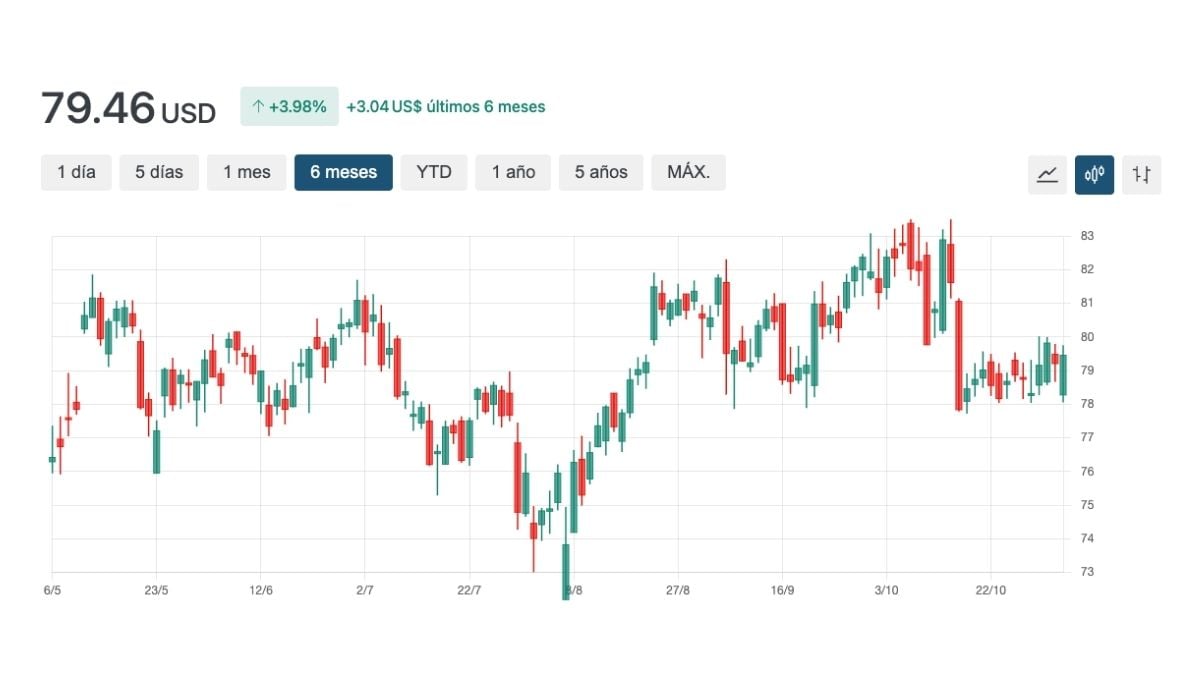Click the 79.46 USD price

coord(128,108)
